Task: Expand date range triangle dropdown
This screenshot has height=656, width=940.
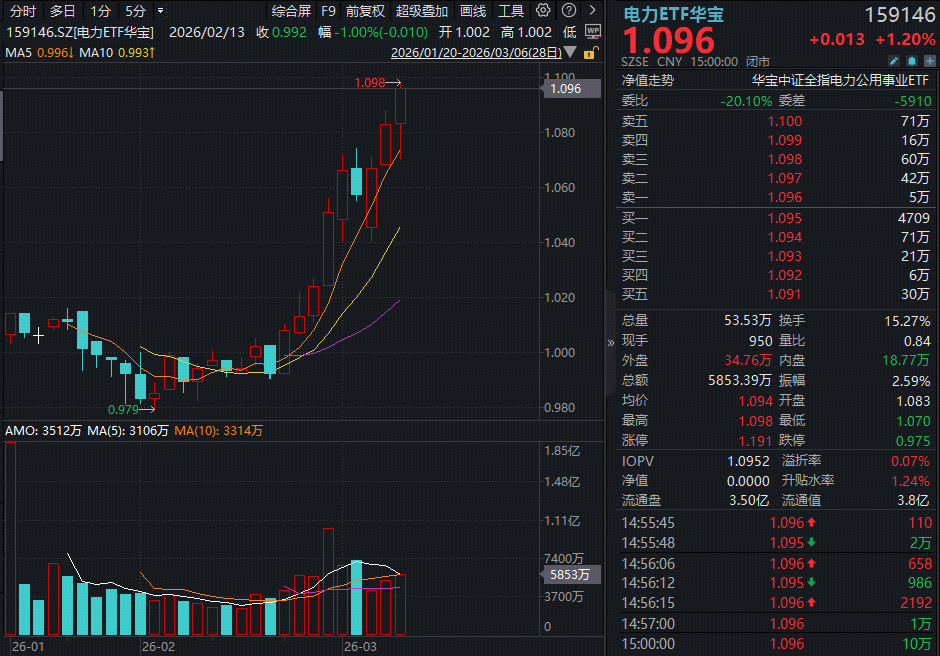Action: [569, 52]
